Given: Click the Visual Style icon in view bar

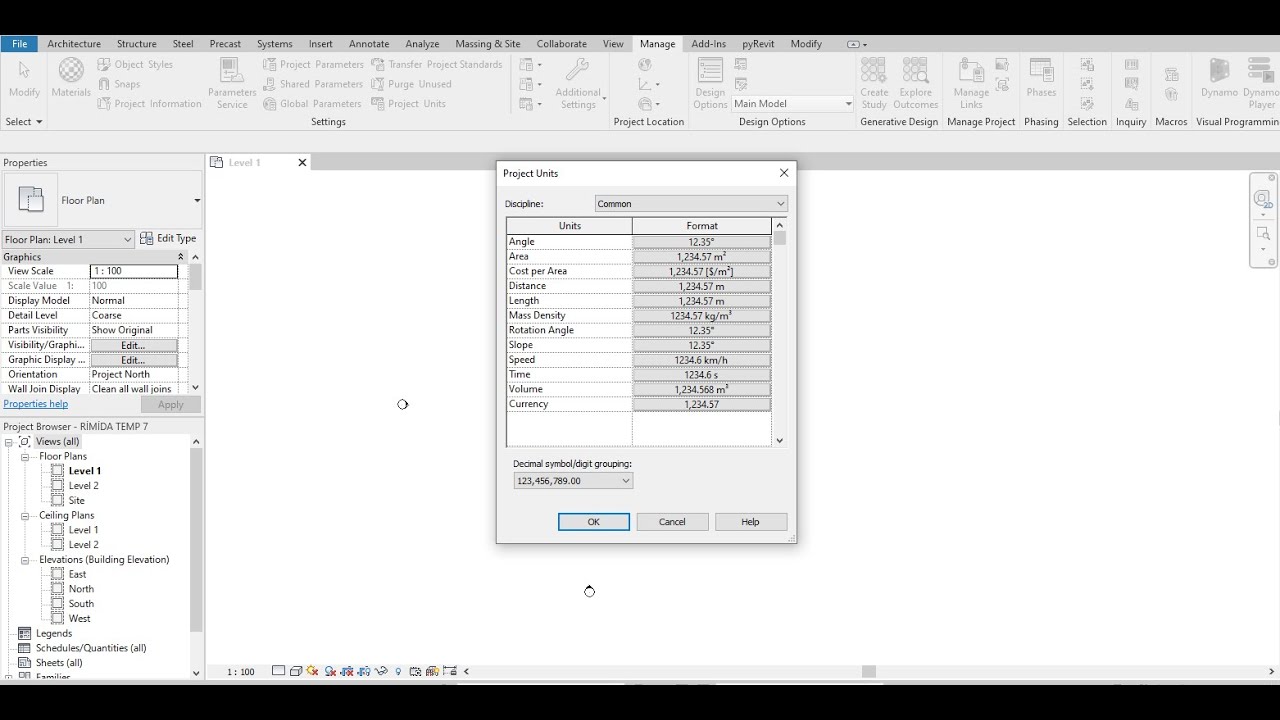Looking at the screenshot, I should point(296,672).
